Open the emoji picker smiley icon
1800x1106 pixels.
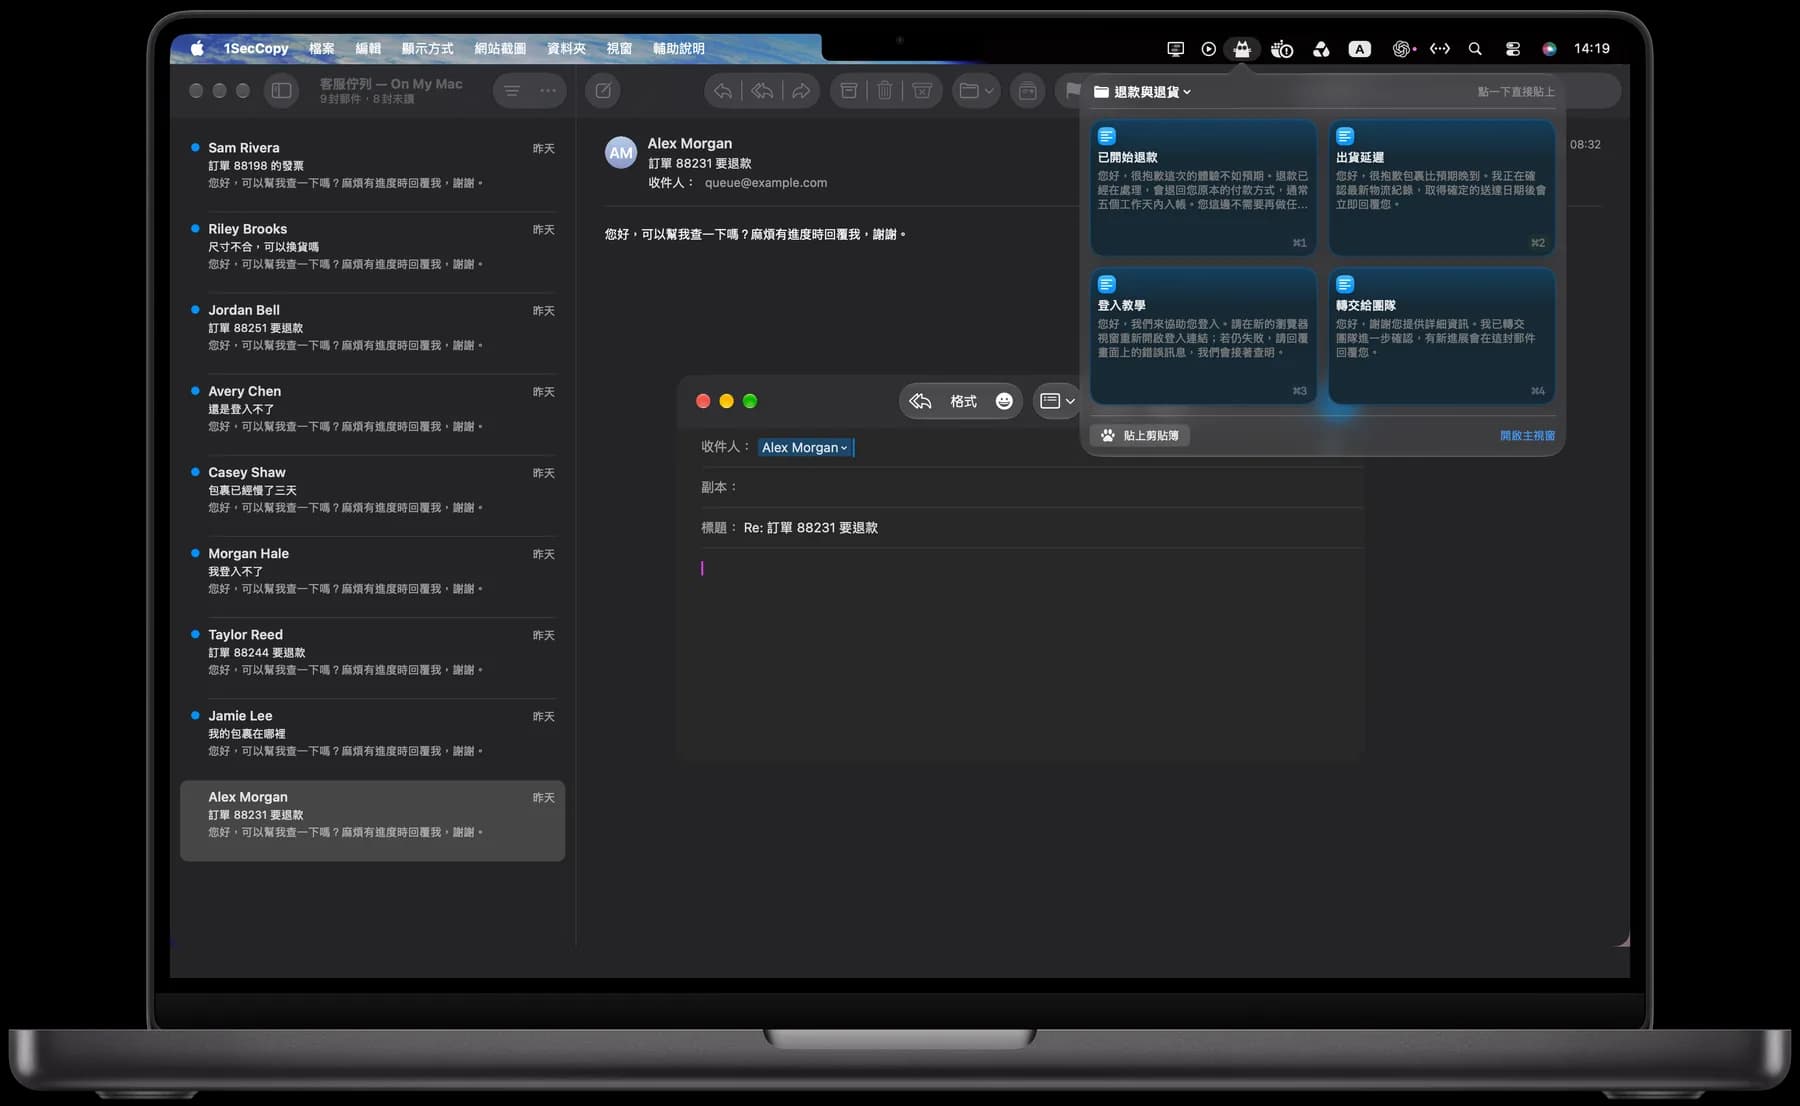pos(1004,401)
